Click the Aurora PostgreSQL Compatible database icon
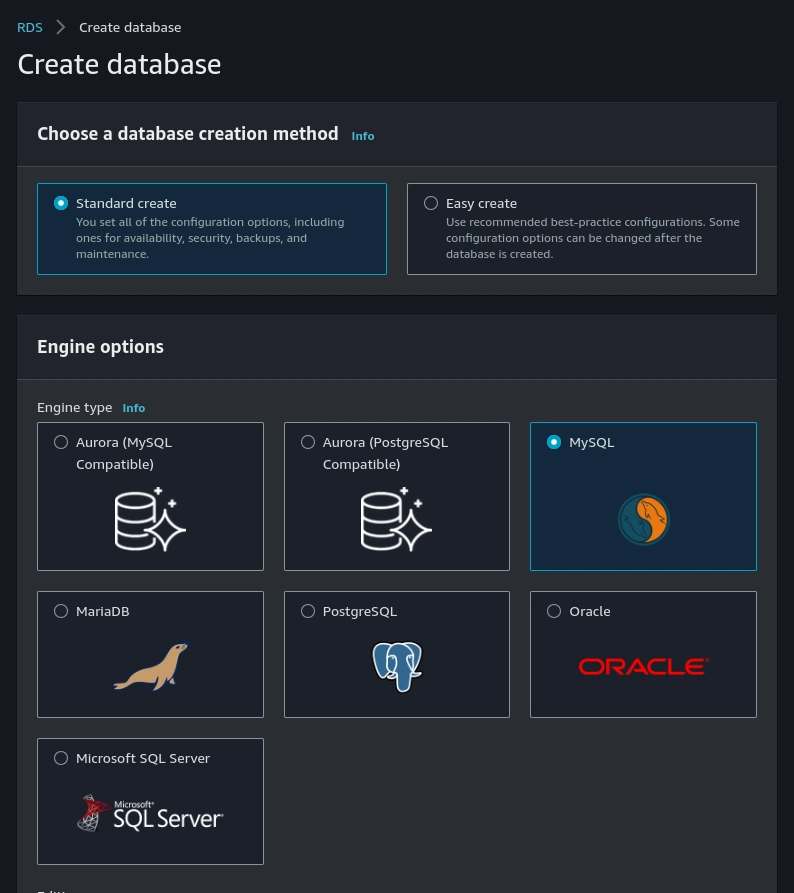Image resolution: width=794 pixels, height=893 pixels. coord(396,519)
